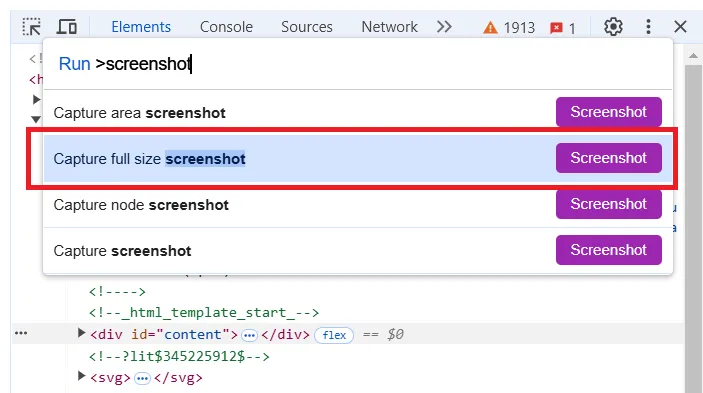The width and height of the screenshot is (703, 393).
Task: Select Capture node screenshot command
Action: point(358,205)
